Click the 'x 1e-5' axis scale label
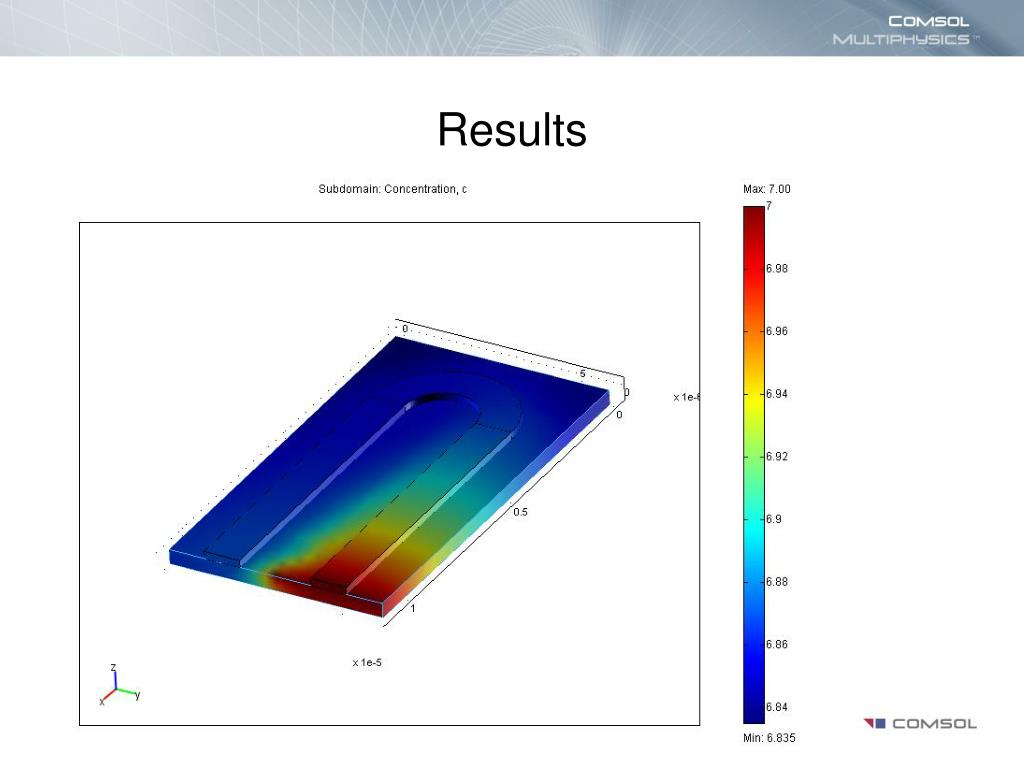Image resolution: width=1024 pixels, height=768 pixels. click(367, 662)
